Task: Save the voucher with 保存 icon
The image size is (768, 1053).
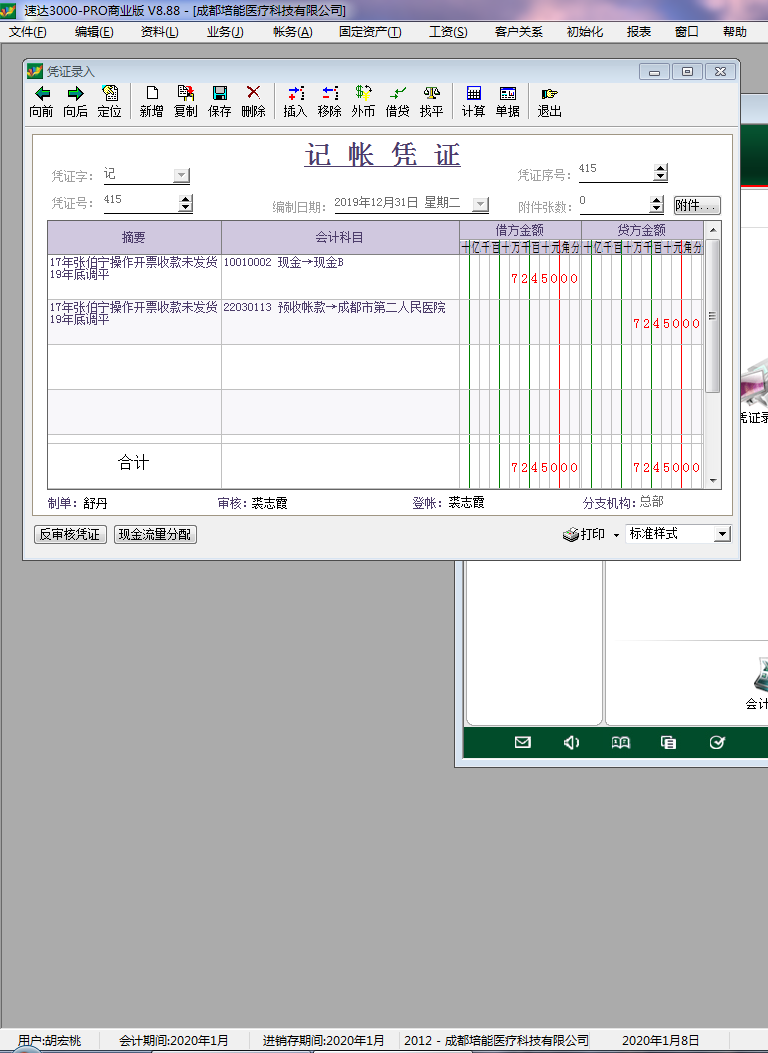Action: [x=220, y=101]
